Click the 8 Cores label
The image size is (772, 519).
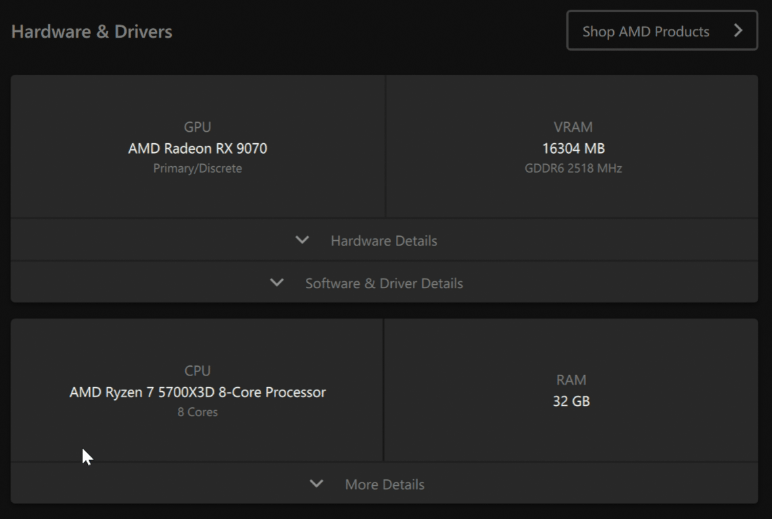pyautogui.click(x=197, y=412)
